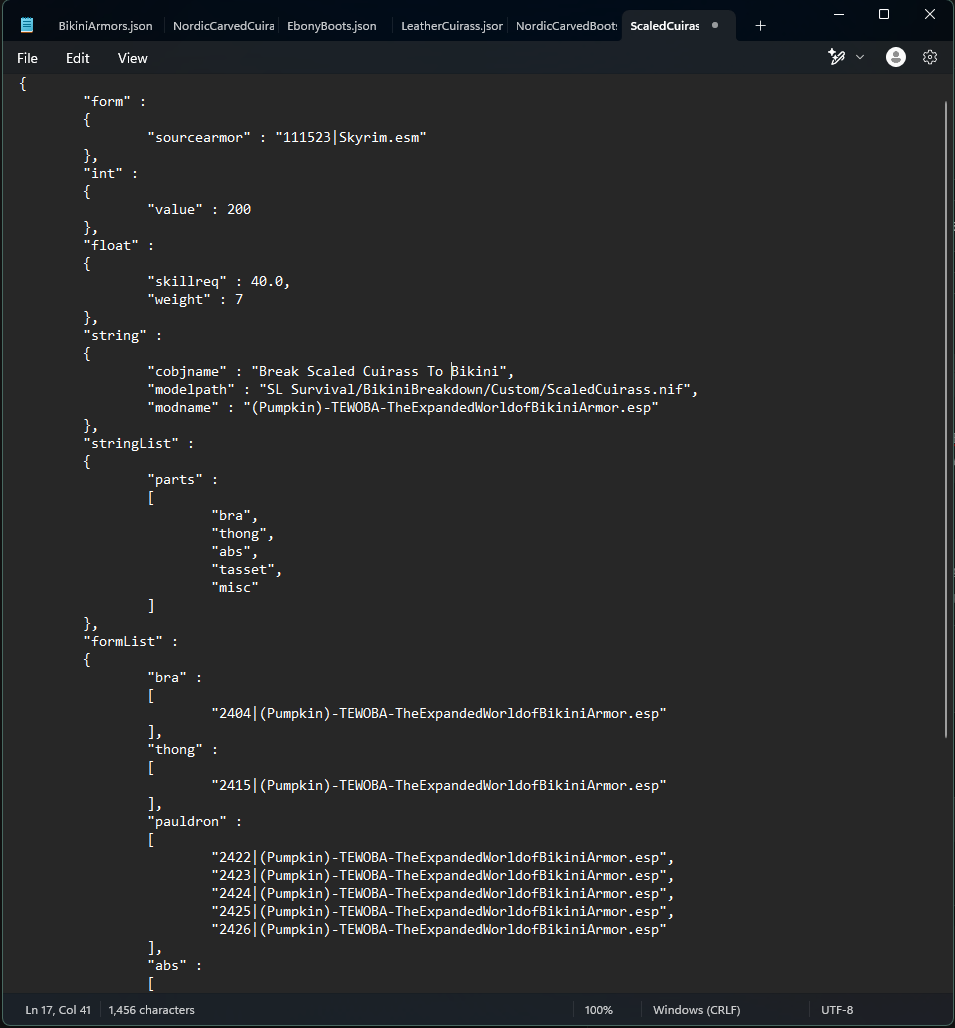Click the "thong" key under formList
Viewport: 955px width, 1028px height.
pyautogui.click(x=175, y=749)
